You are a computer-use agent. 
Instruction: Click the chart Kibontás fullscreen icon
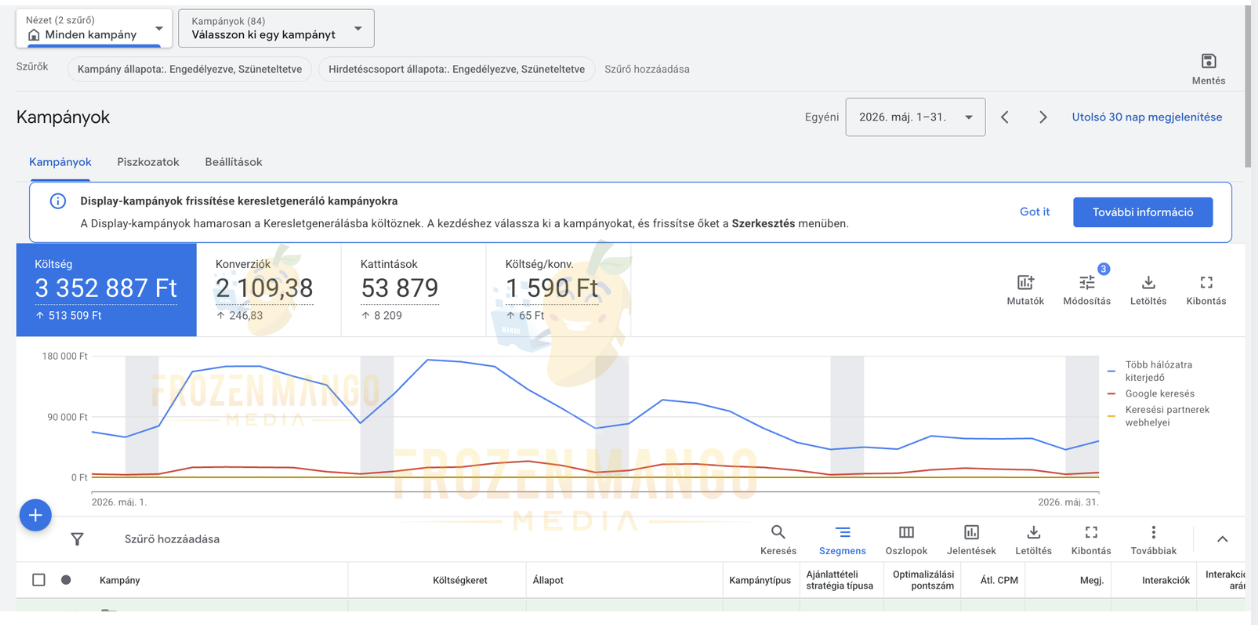pyautogui.click(x=1206, y=283)
